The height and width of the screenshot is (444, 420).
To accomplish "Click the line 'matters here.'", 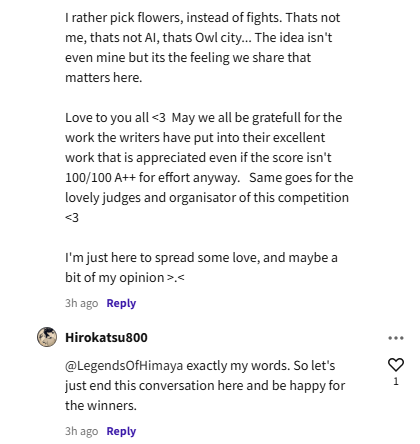I will (104, 78).
